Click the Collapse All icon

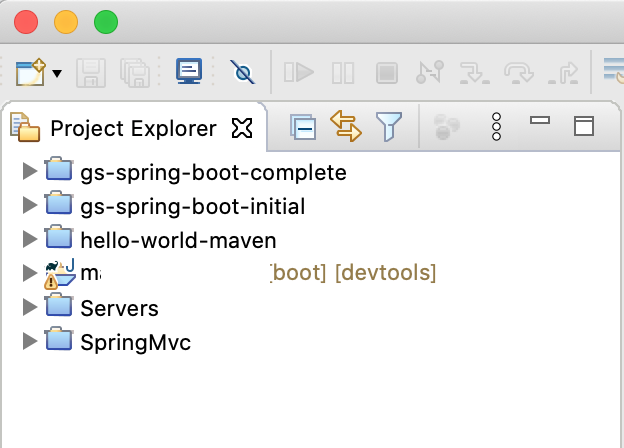pos(303,127)
